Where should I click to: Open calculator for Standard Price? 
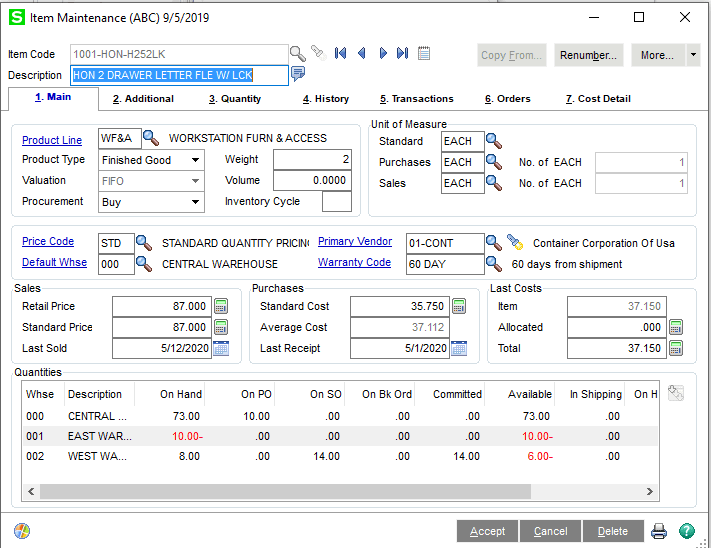(221, 327)
